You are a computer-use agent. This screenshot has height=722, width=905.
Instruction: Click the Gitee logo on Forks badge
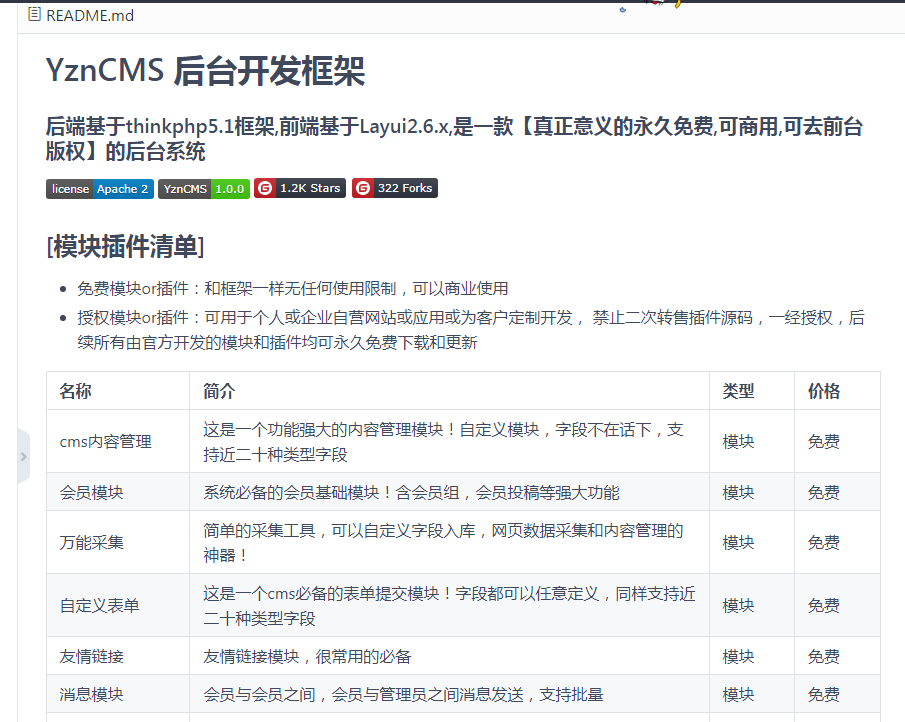tap(363, 188)
